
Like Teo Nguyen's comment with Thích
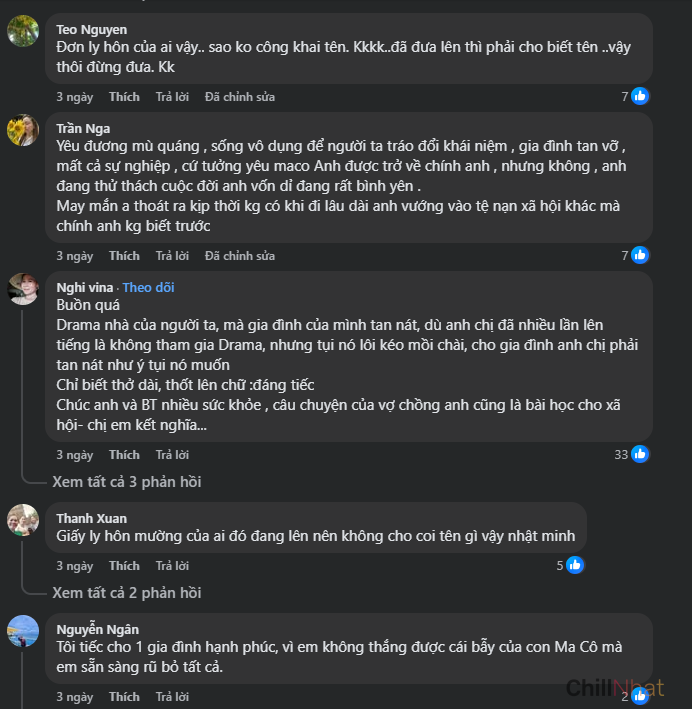tap(124, 97)
